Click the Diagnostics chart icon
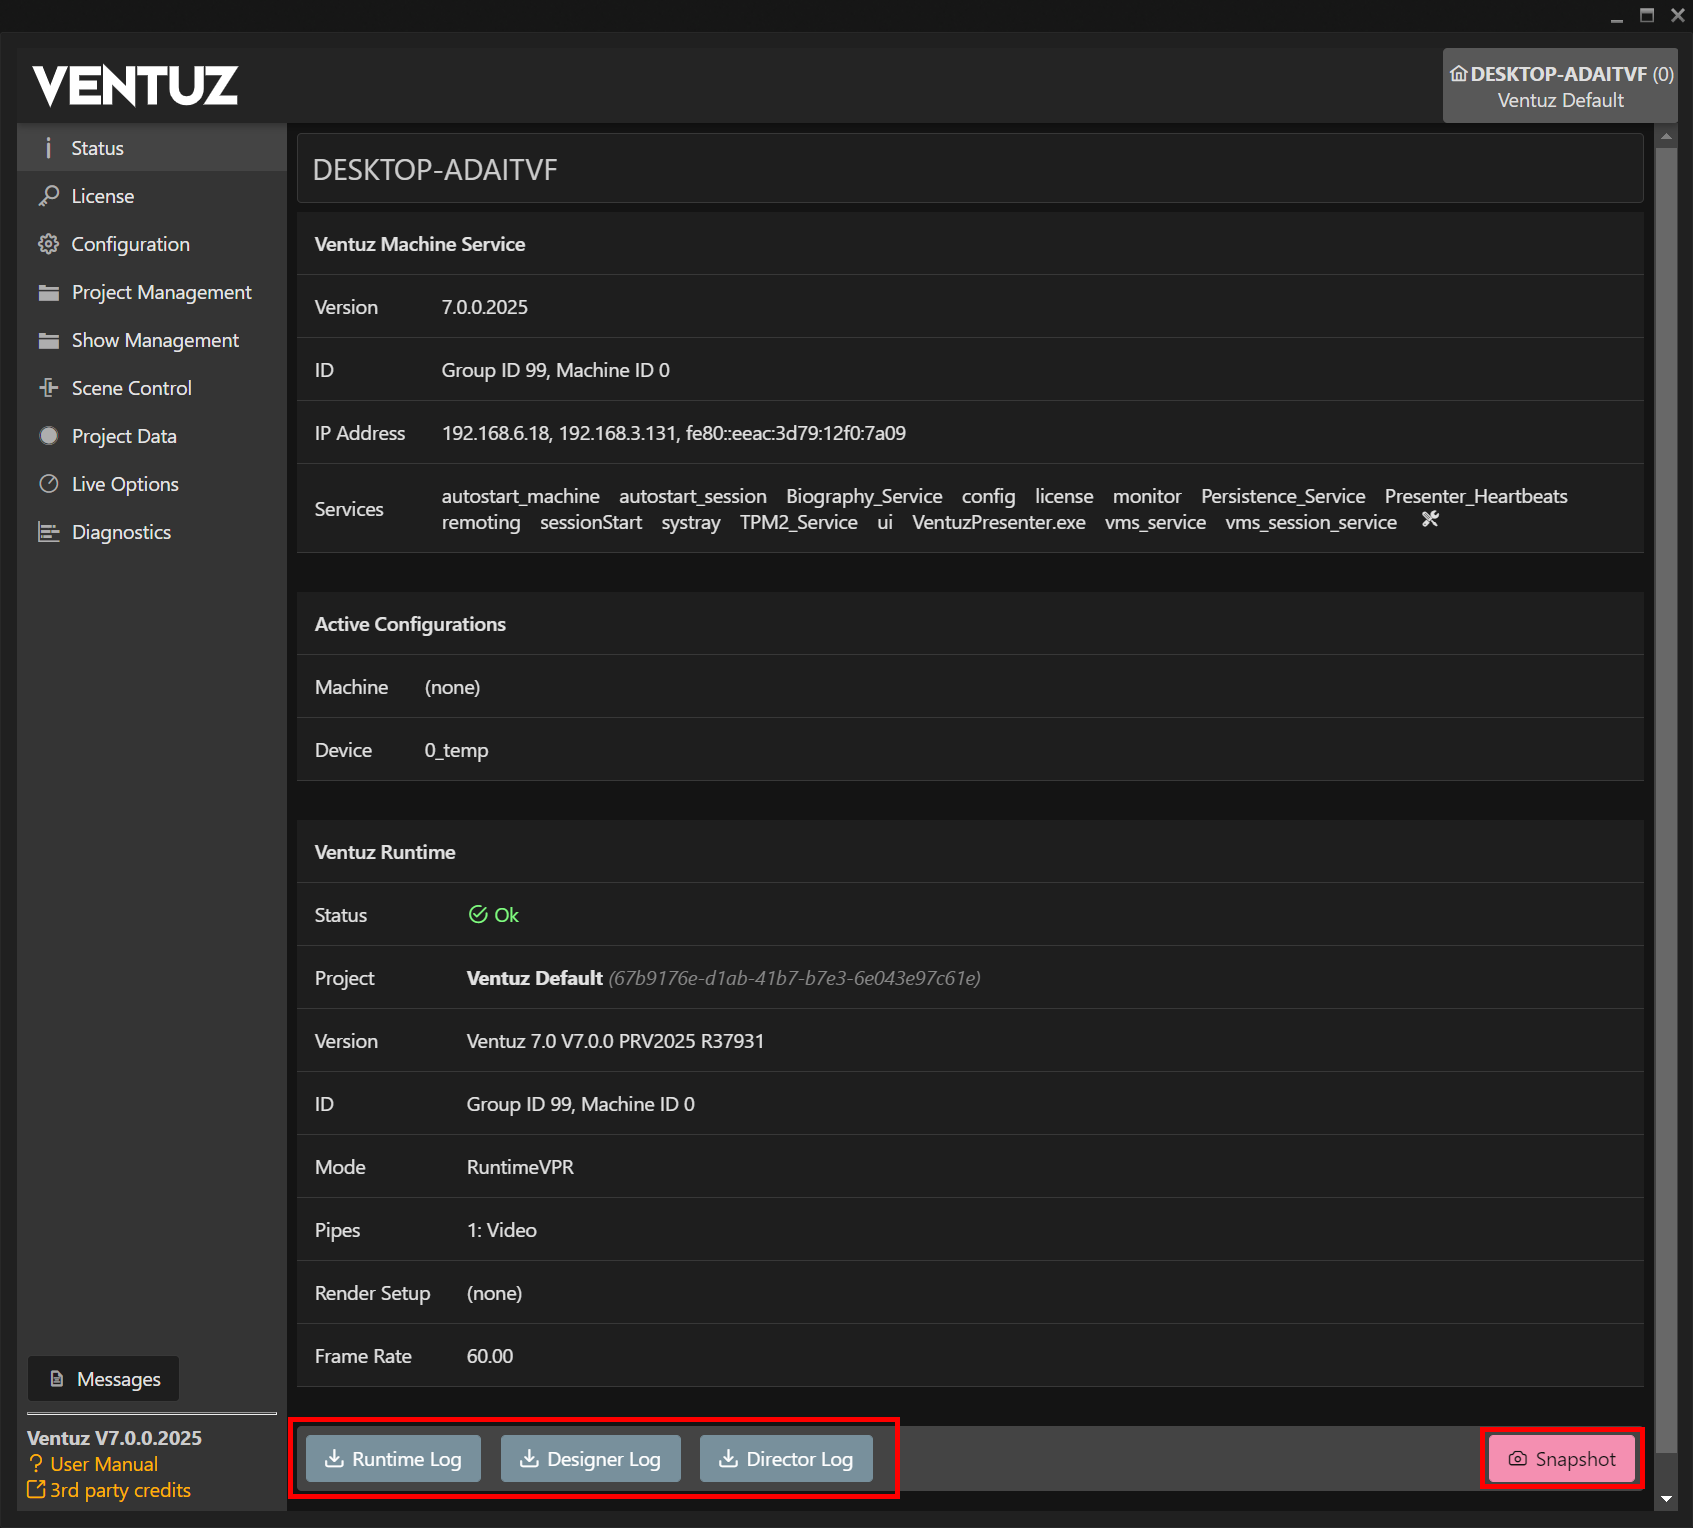The image size is (1693, 1528). (48, 532)
